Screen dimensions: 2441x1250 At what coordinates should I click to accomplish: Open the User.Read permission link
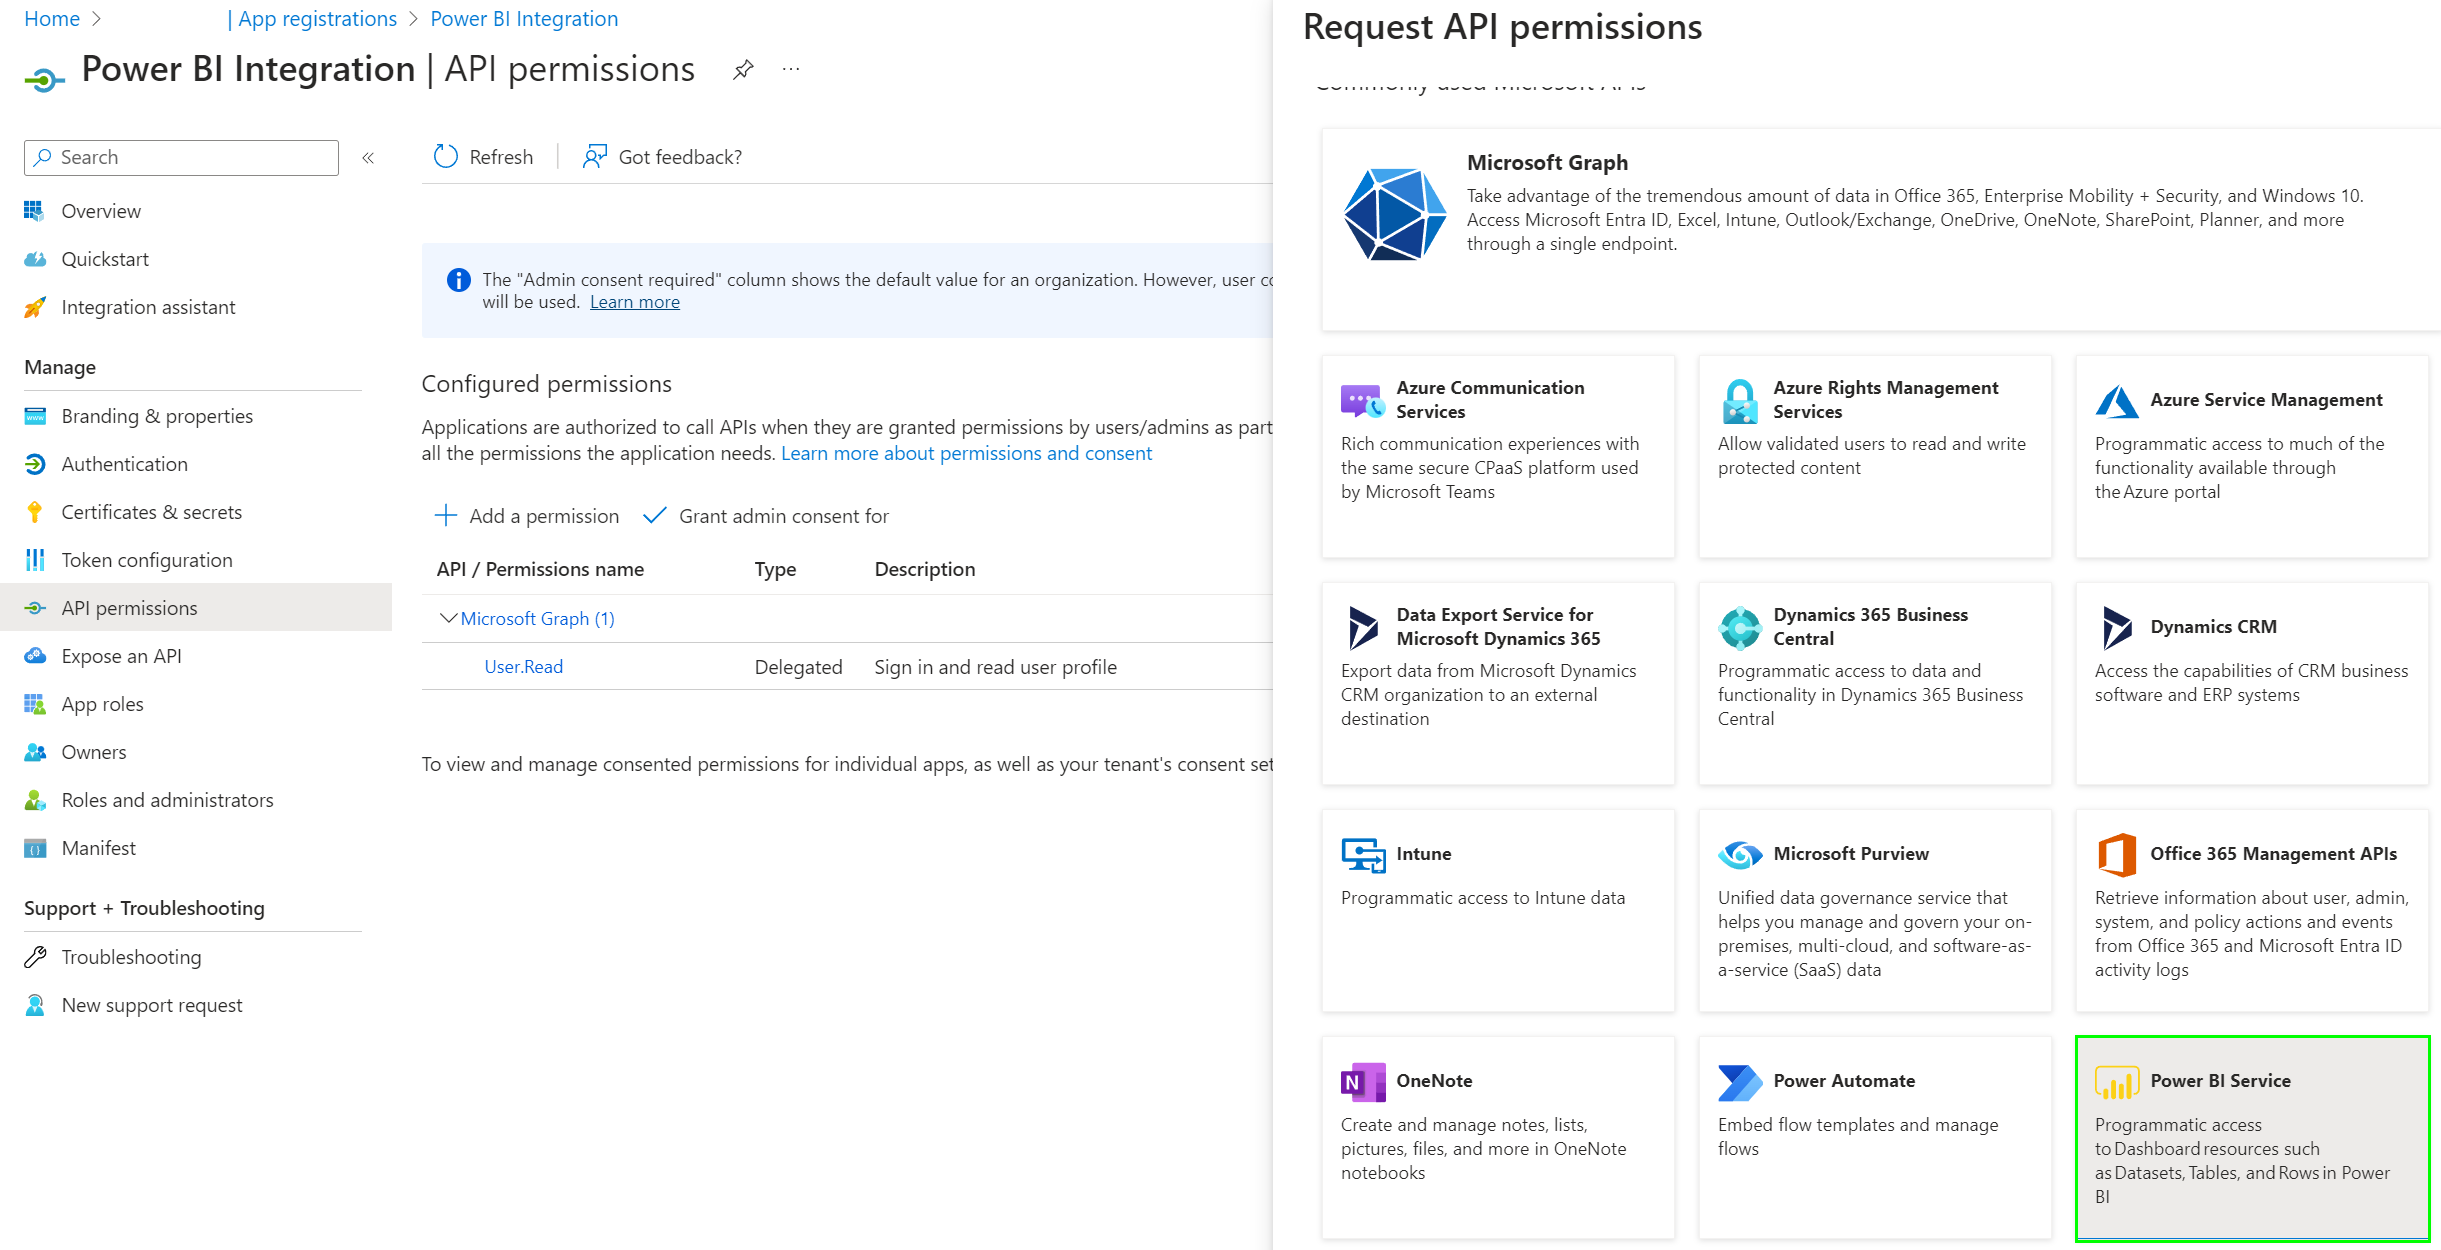click(524, 667)
